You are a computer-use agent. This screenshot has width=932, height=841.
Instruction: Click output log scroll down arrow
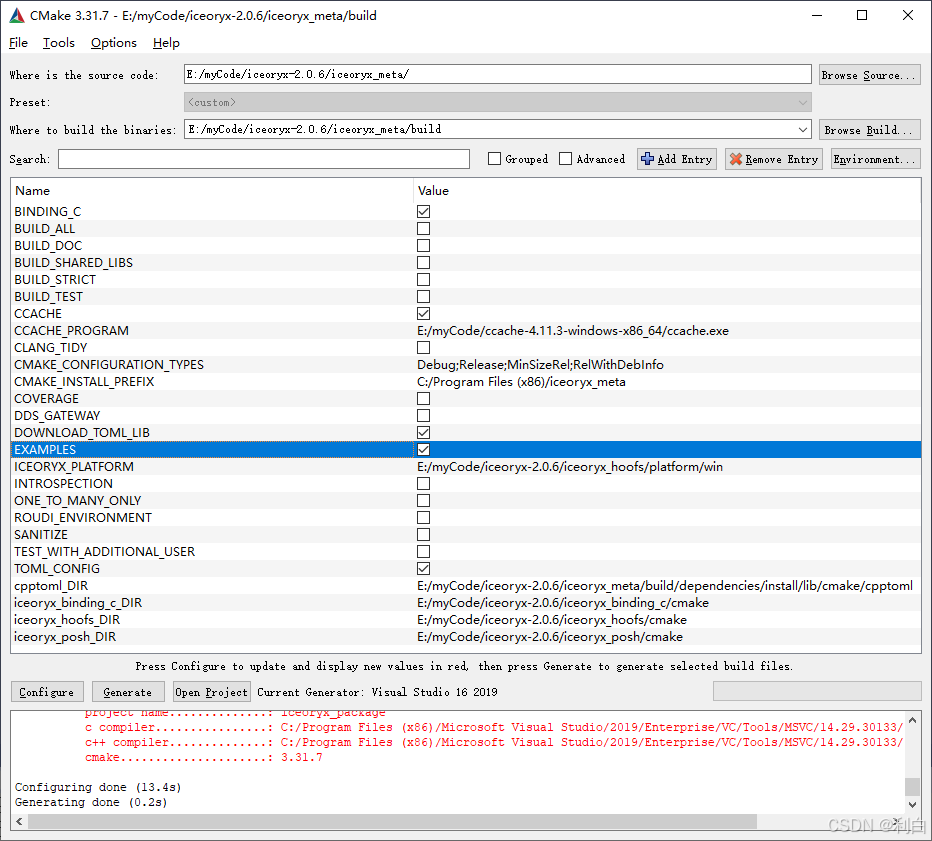click(912, 805)
